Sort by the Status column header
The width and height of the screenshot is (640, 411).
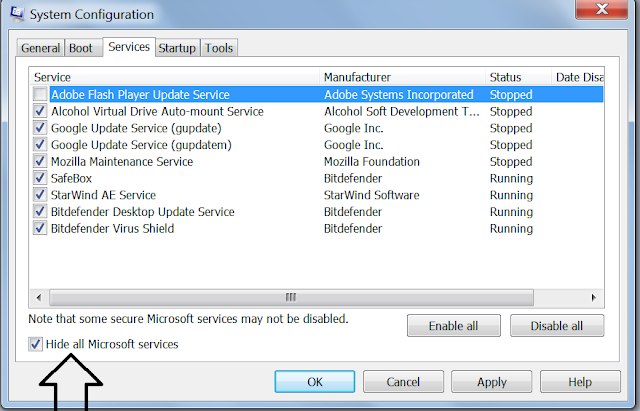(x=518, y=77)
